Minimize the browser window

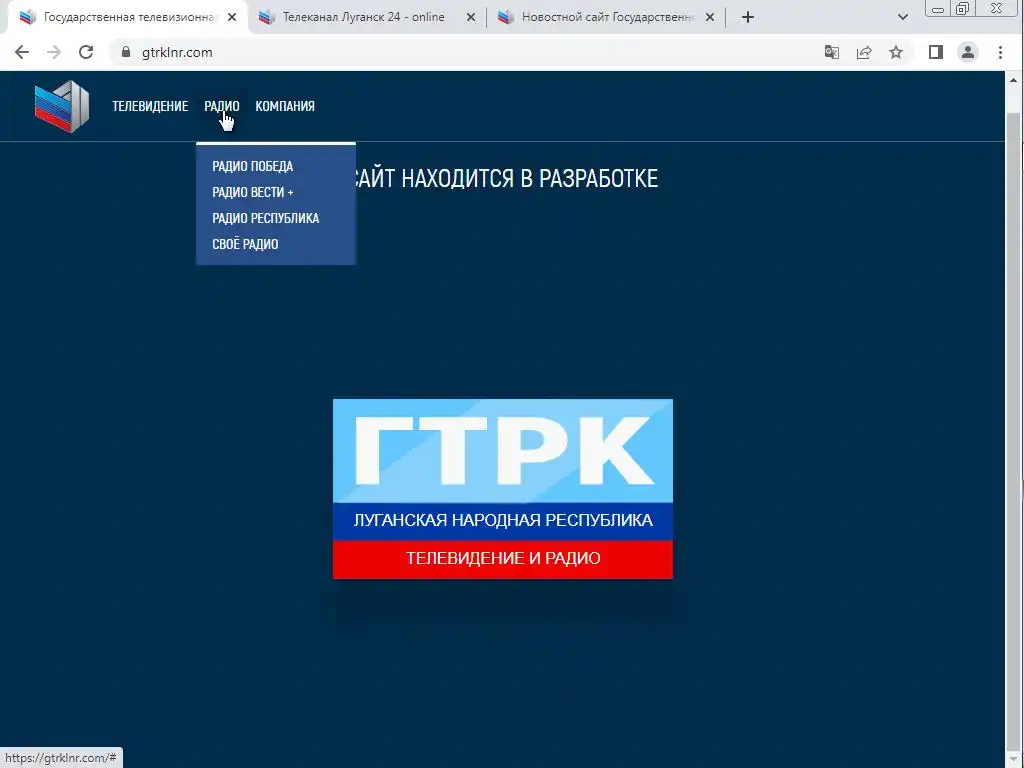click(x=938, y=9)
